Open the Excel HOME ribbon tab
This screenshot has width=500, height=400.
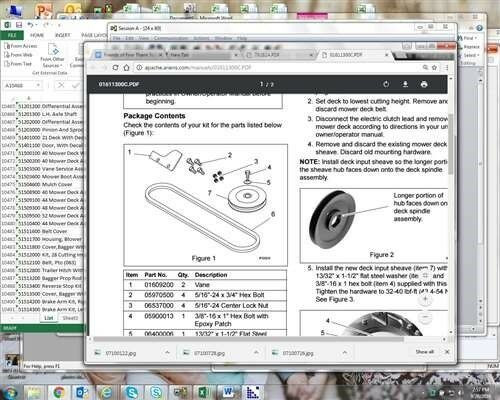[x=37, y=35]
